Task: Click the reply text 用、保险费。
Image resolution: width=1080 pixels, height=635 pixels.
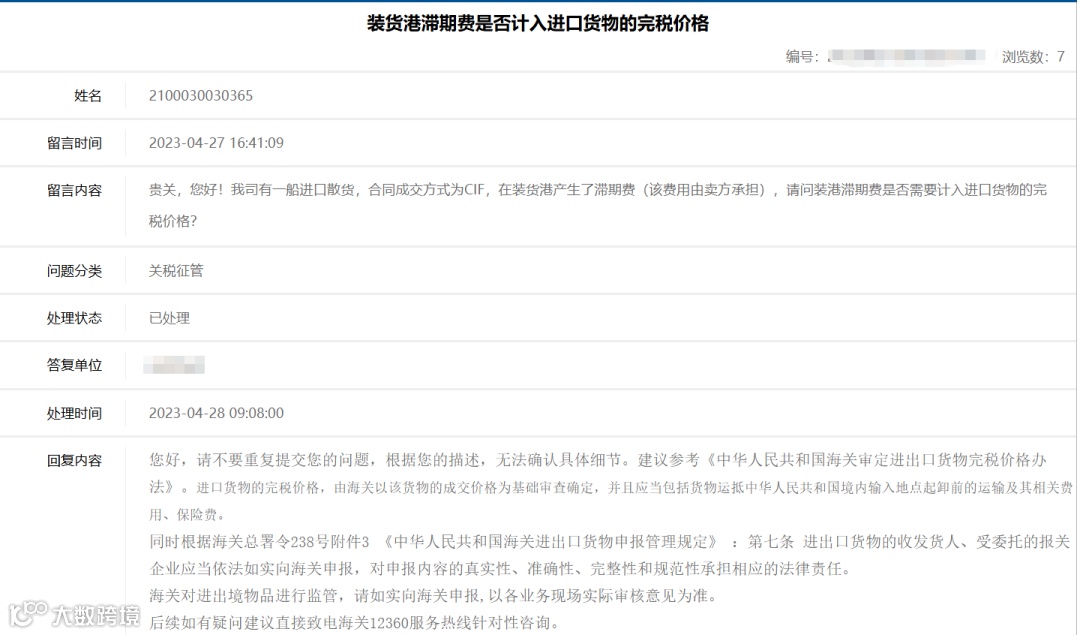Action: tap(187, 515)
